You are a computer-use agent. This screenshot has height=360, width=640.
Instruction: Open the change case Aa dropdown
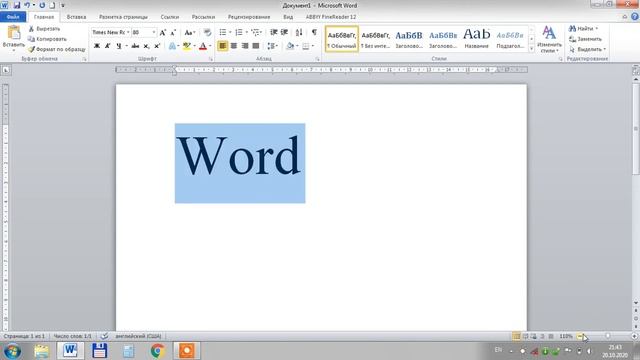click(x=190, y=33)
